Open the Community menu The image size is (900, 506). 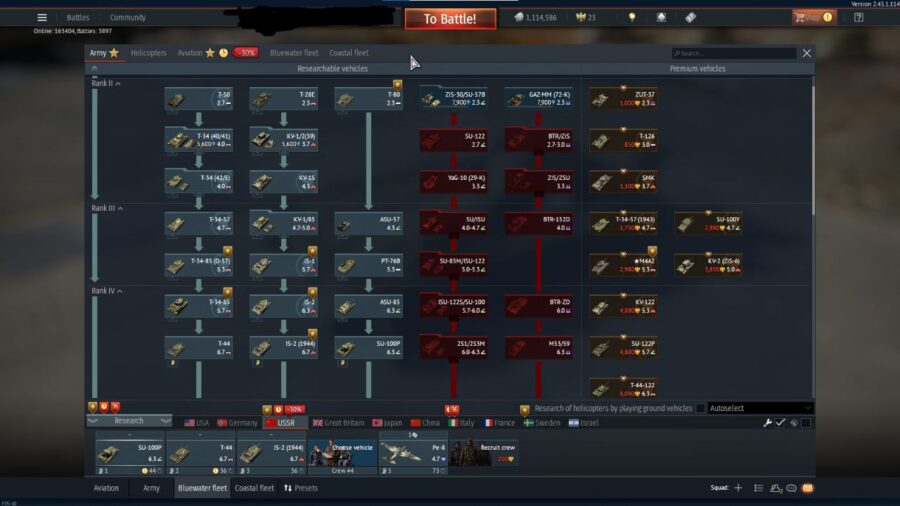(127, 17)
